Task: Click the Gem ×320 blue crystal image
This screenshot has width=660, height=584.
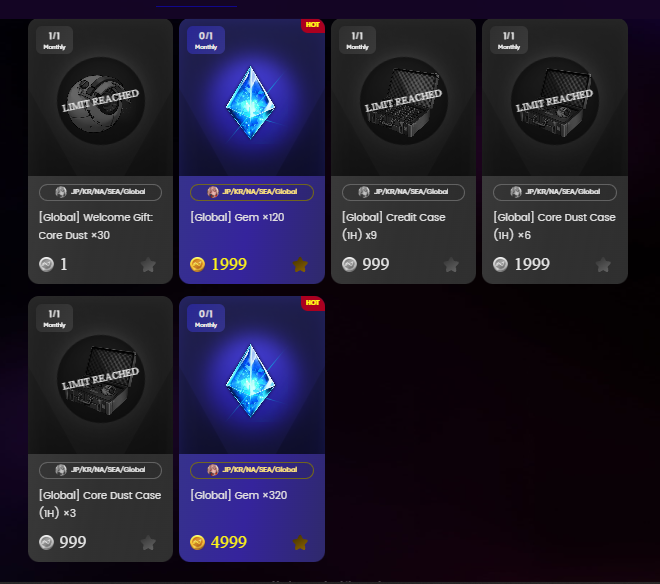Action: 250,380
